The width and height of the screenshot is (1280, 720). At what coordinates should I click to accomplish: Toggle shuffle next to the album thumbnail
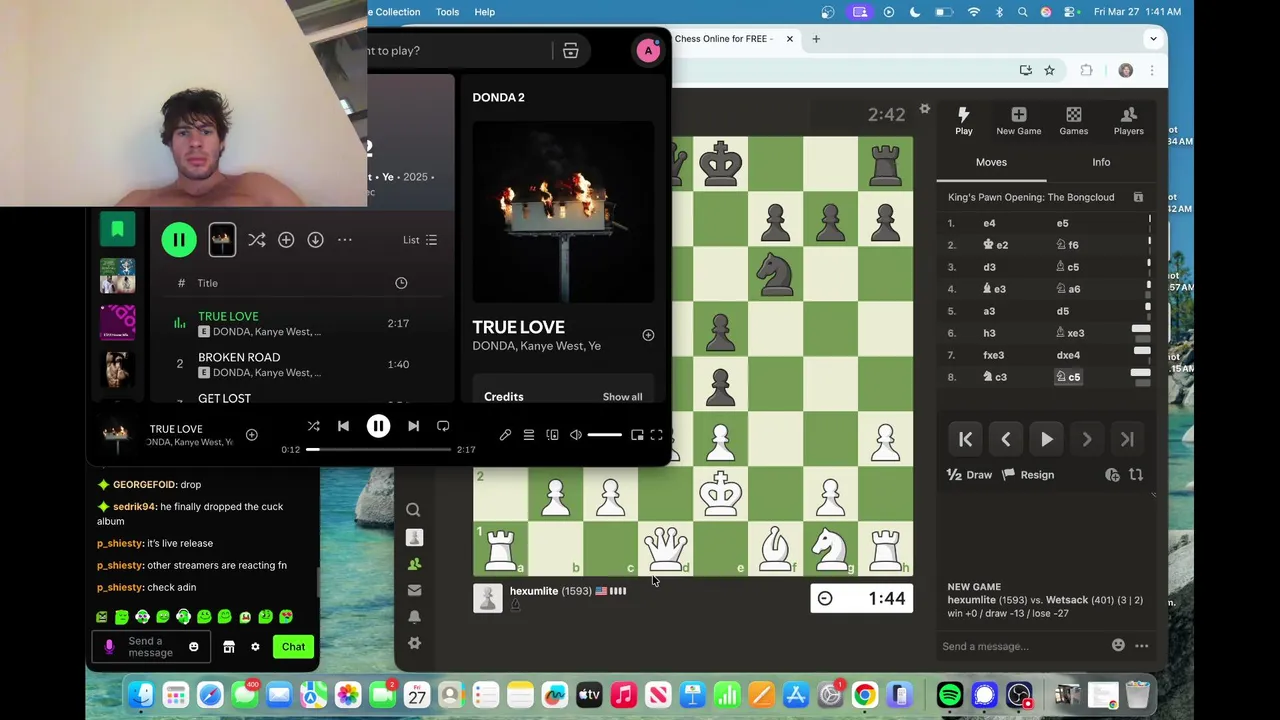click(x=257, y=240)
